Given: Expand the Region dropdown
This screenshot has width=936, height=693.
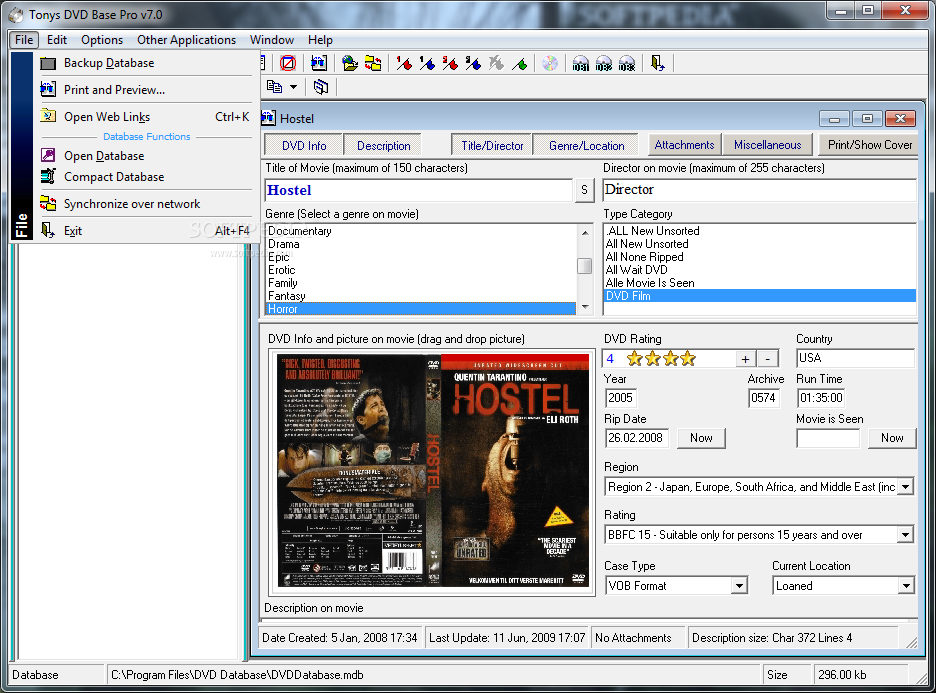Looking at the screenshot, I should 906,486.
